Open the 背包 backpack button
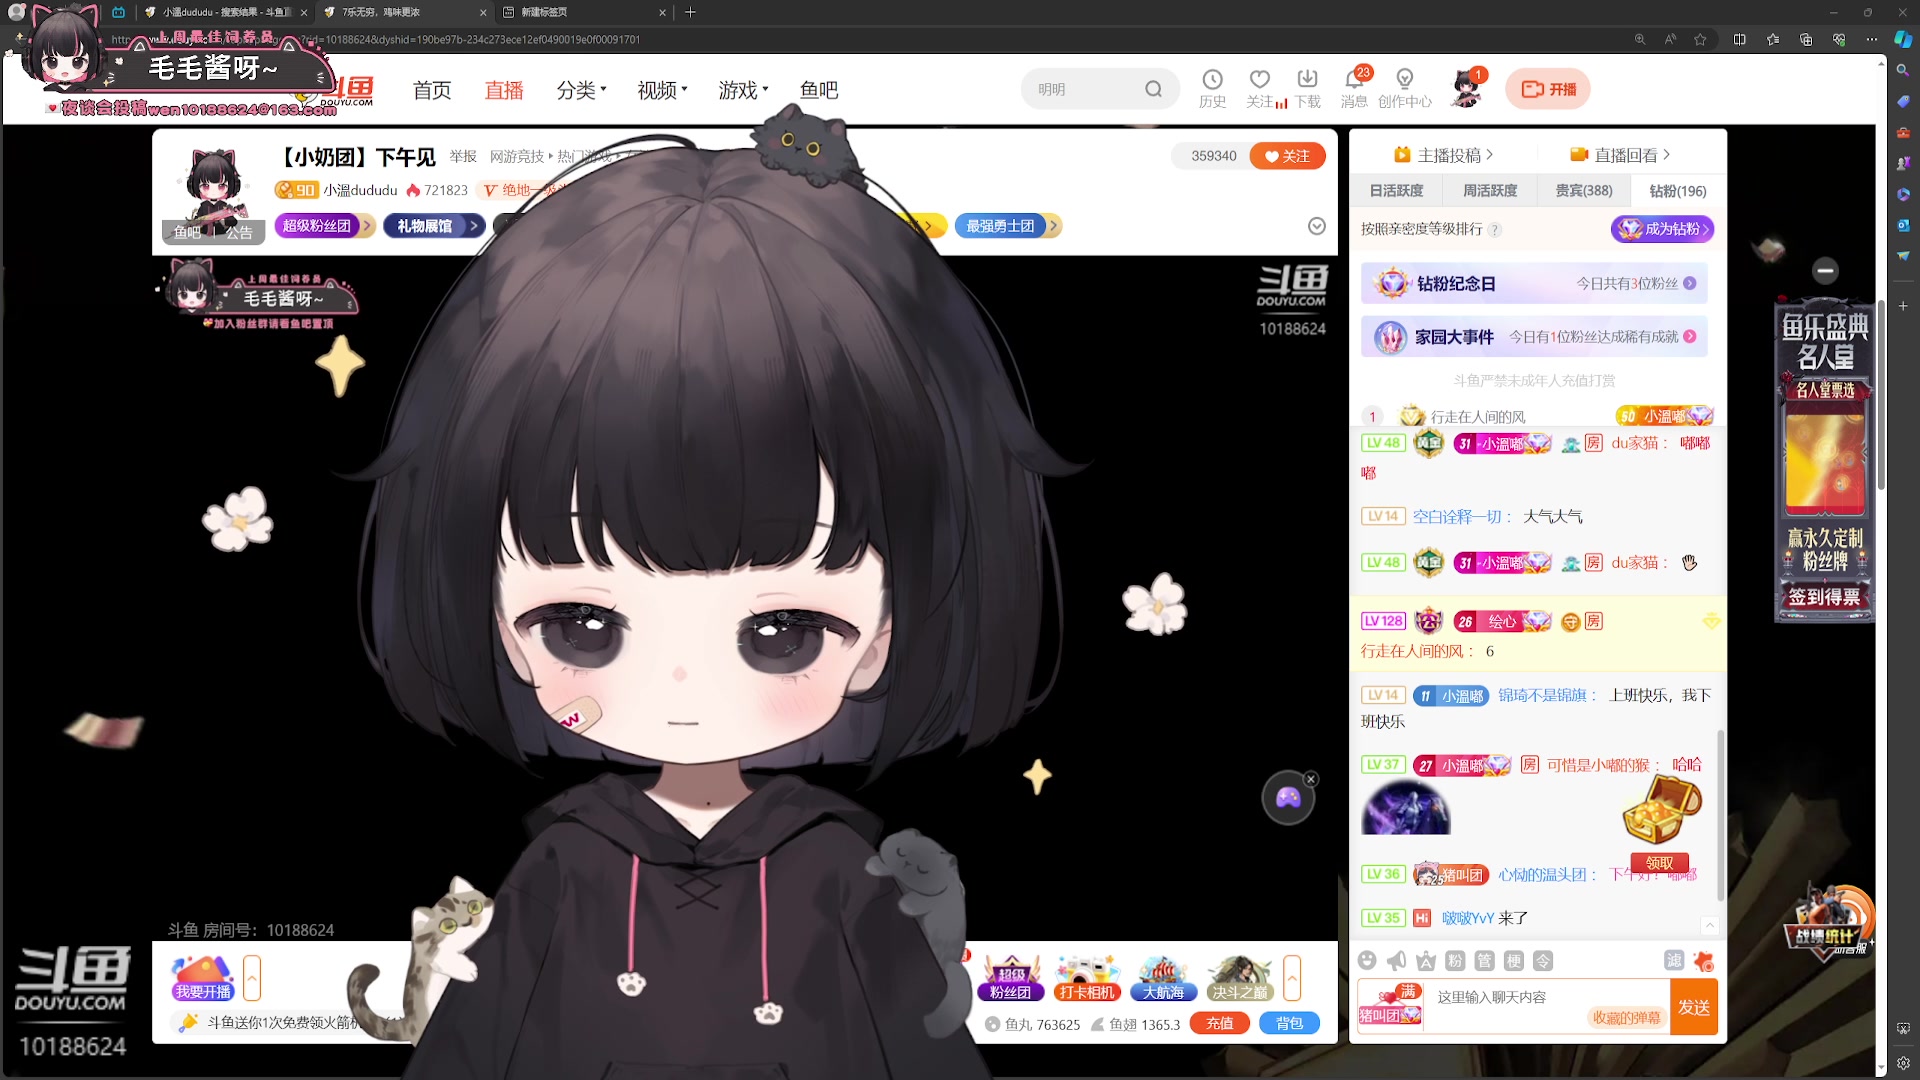Viewport: 1920px width, 1080px height. click(1289, 1023)
